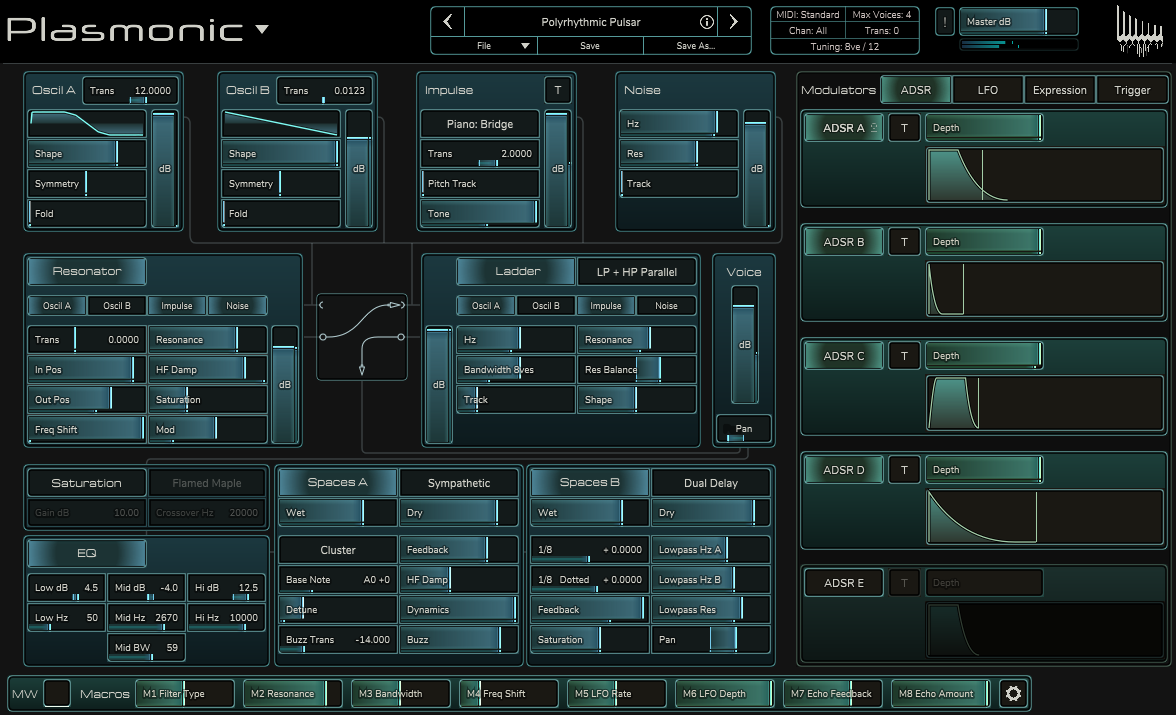The height and width of the screenshot is (715, 1176).
Task: Switch to the Expression modulators tab
Action: click(1059, 90)
